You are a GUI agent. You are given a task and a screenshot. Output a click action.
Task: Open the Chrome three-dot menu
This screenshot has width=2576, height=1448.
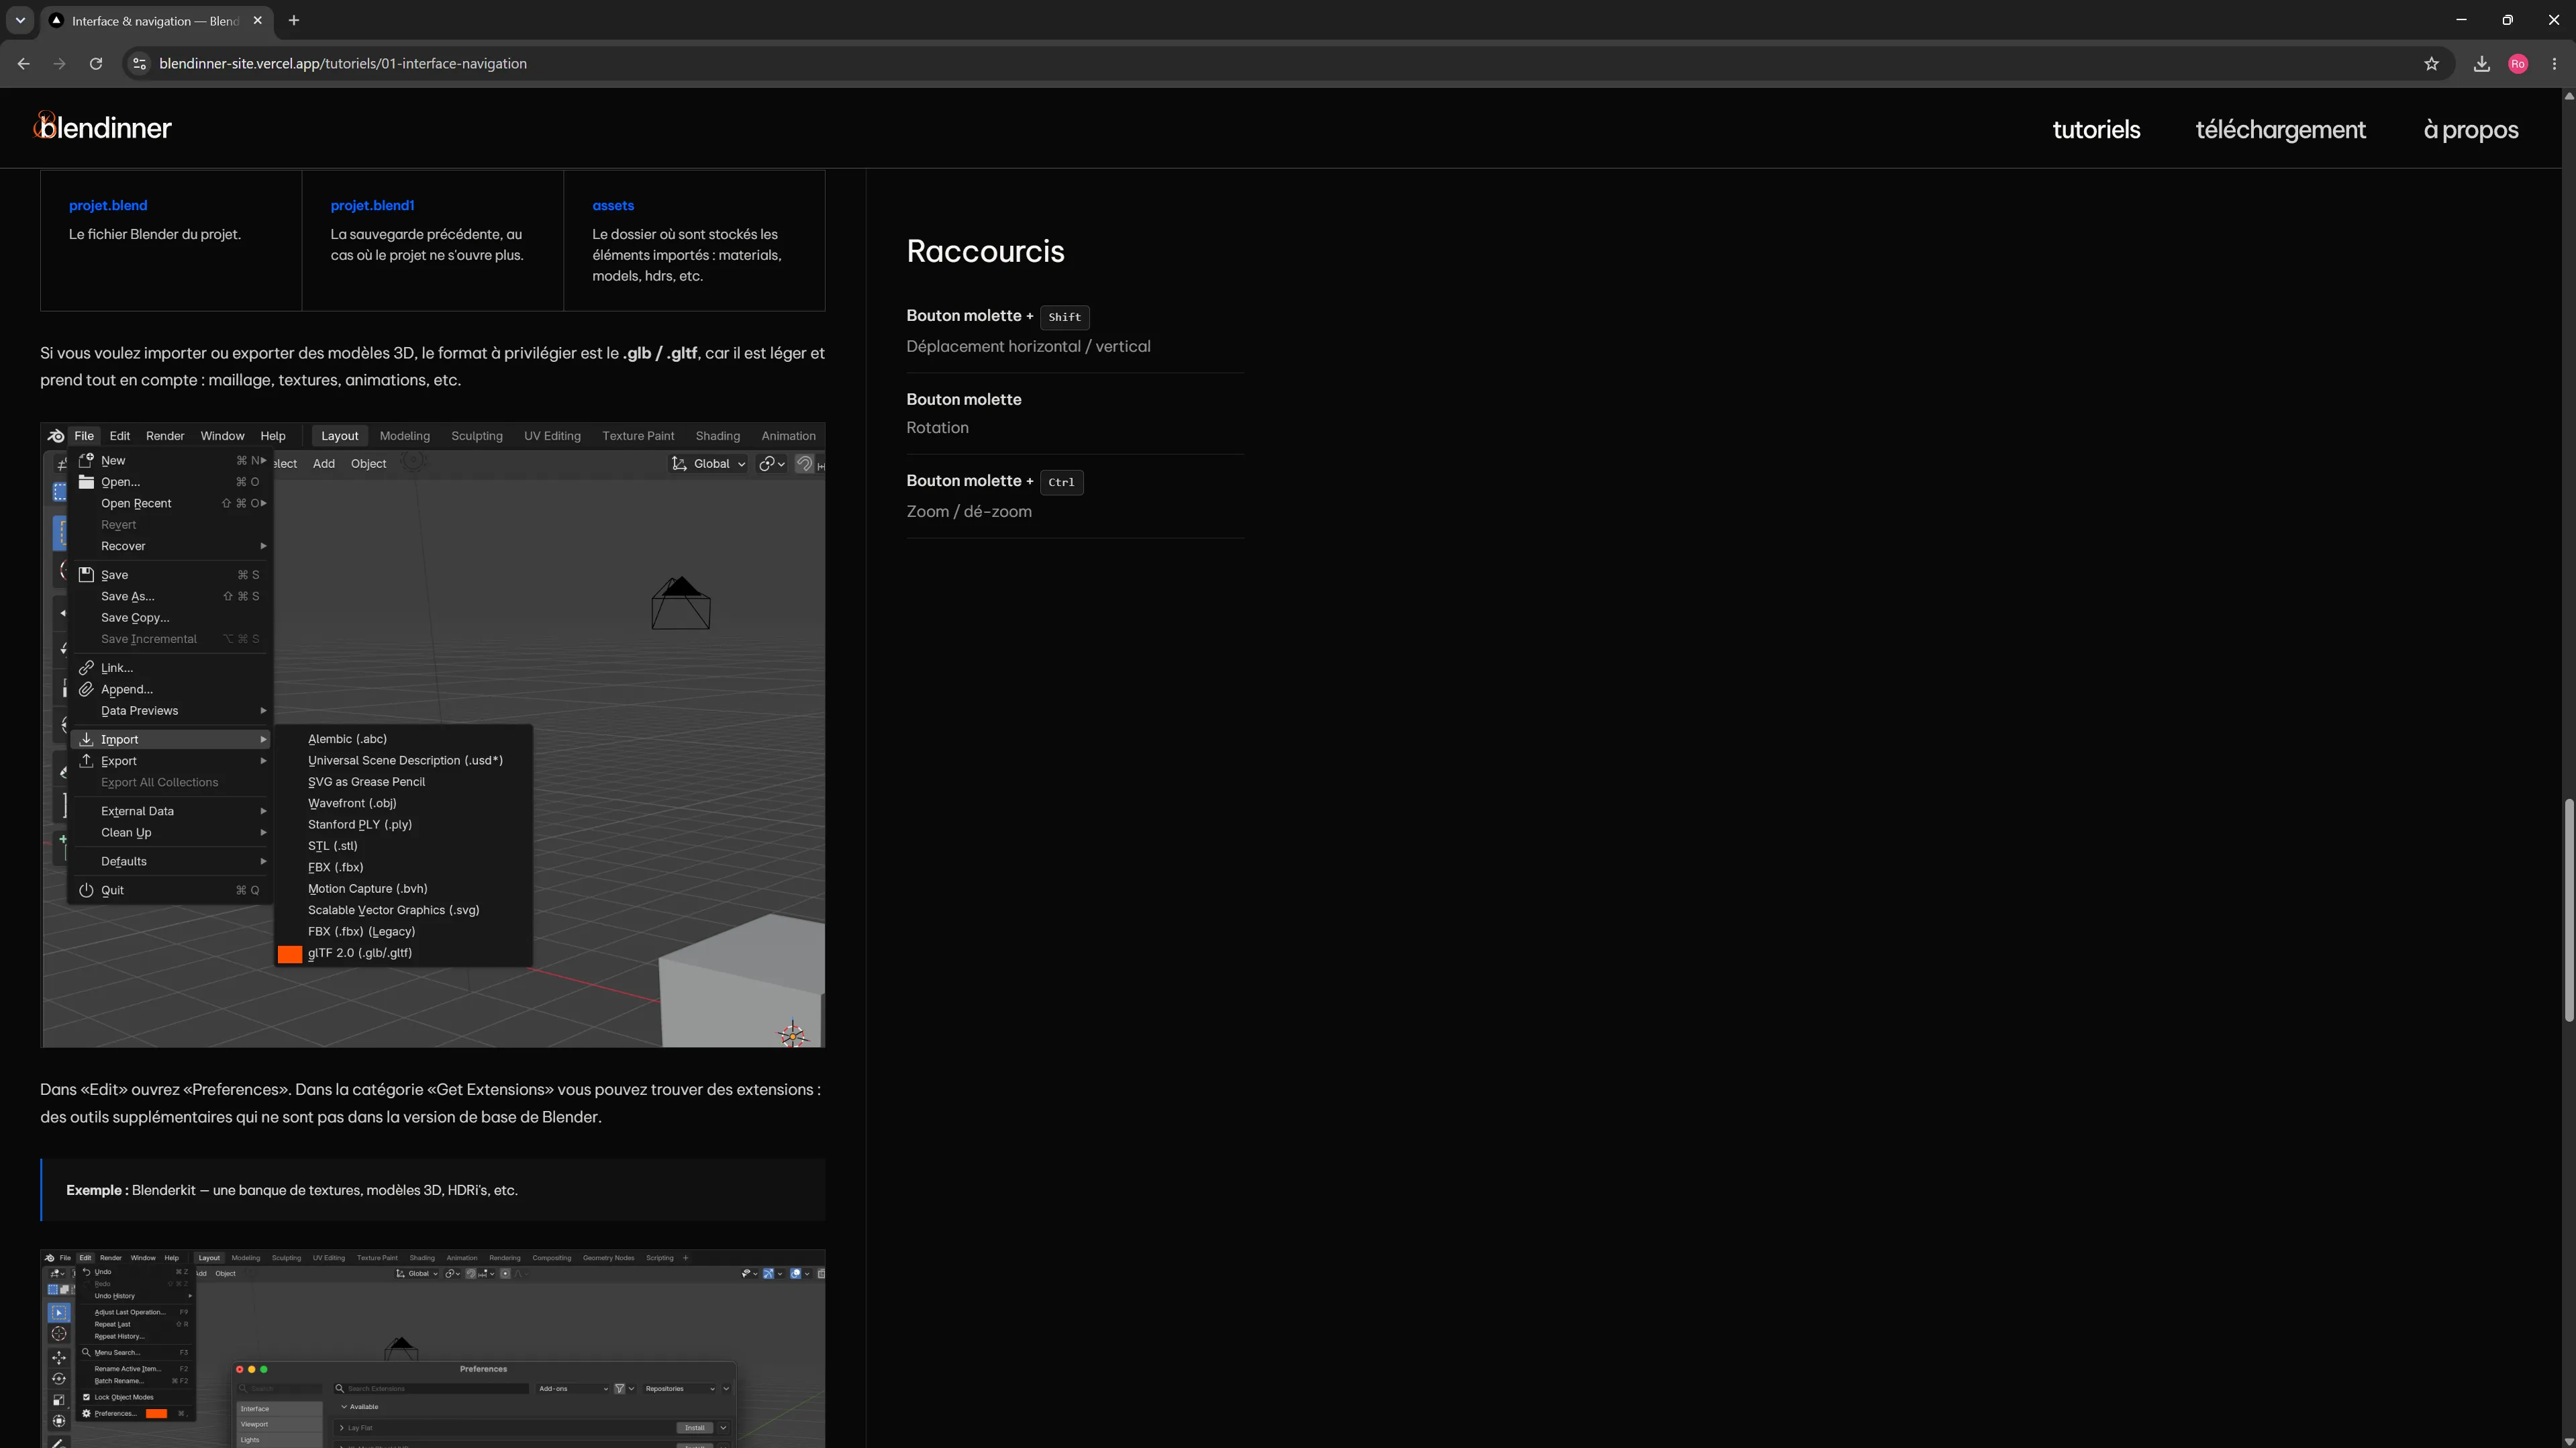(x=2555, y=64)
